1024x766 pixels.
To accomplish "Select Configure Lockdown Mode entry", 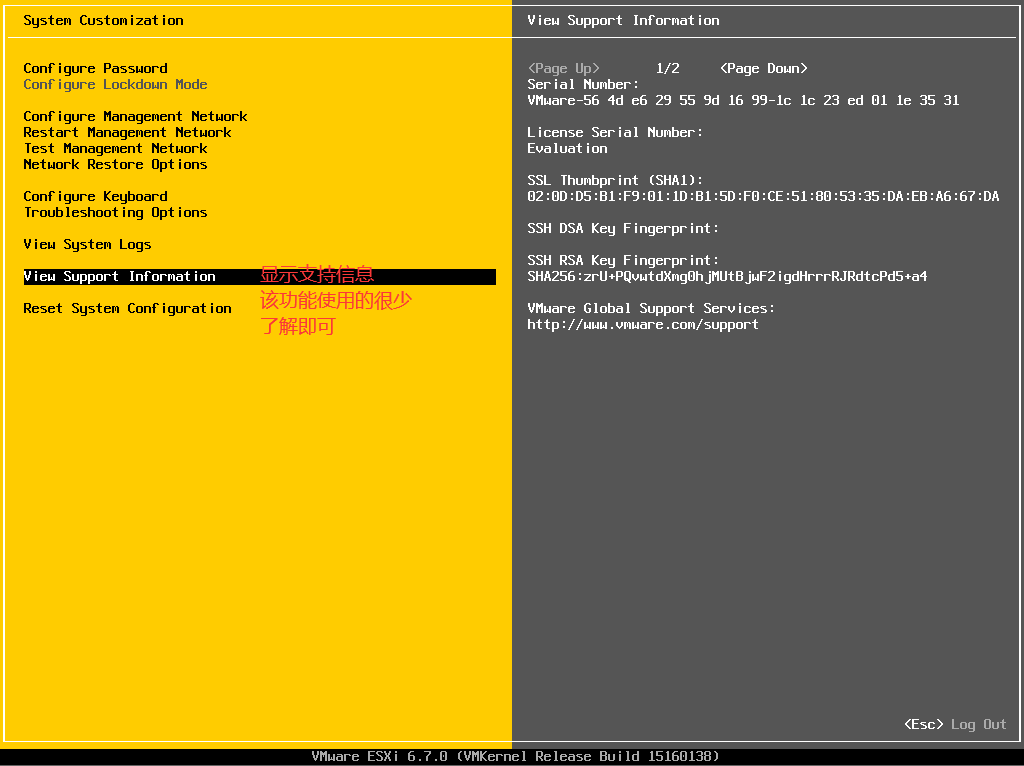I will tap(116, 85).
